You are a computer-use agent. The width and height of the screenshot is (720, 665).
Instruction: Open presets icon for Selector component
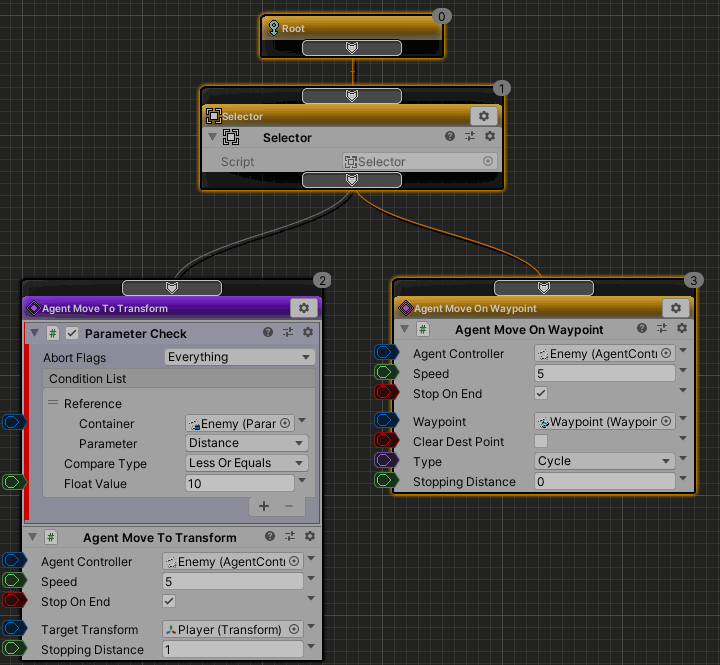point(470,137)
